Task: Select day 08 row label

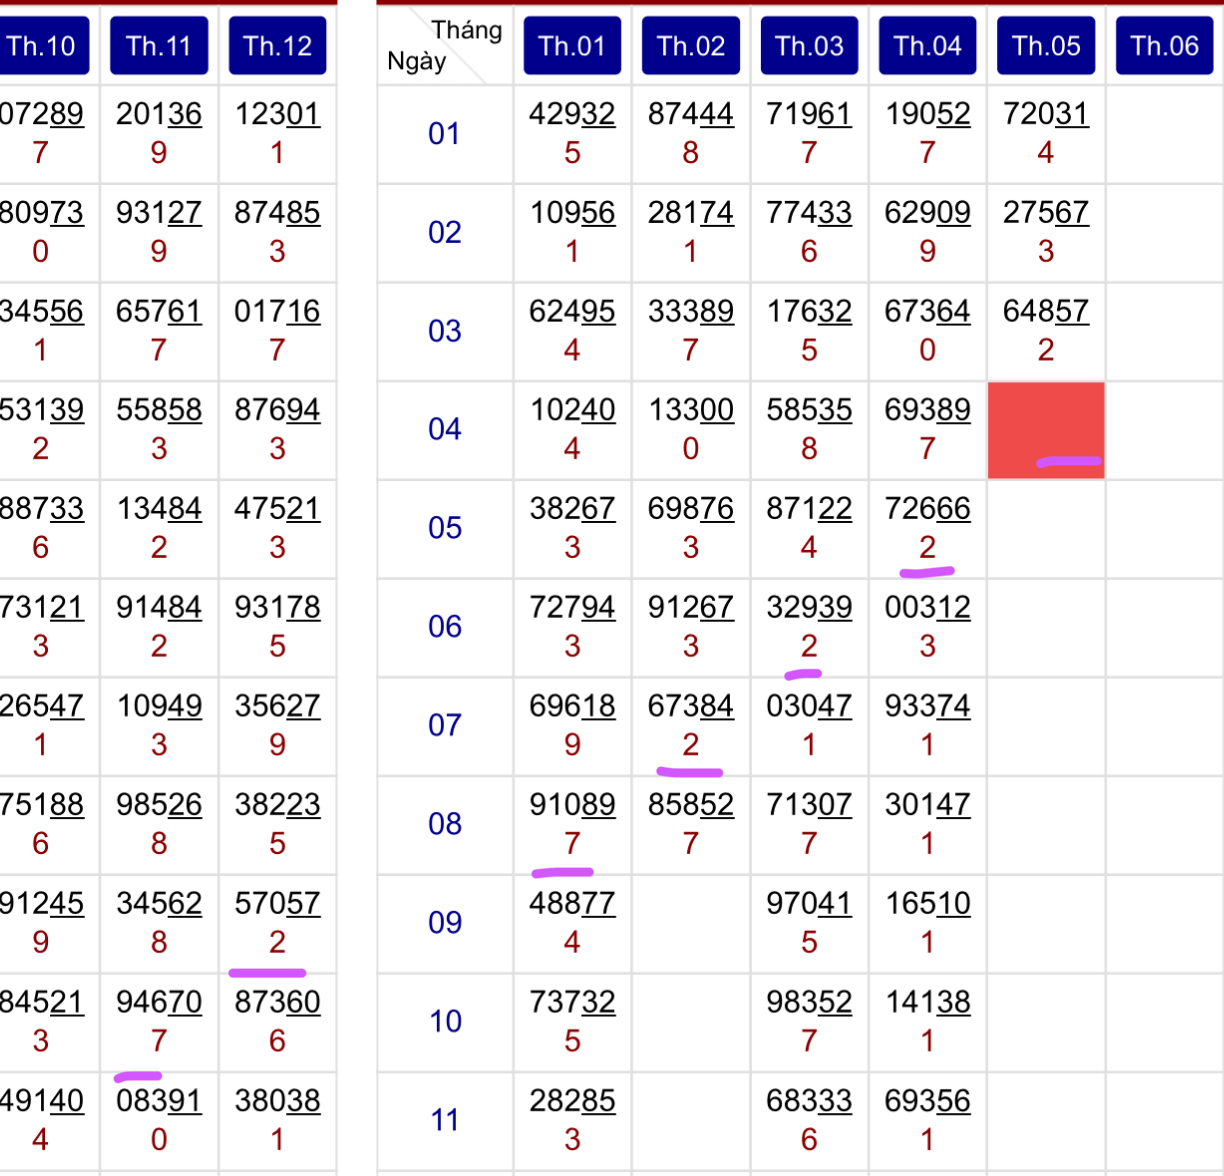Action: coord(445,824)
